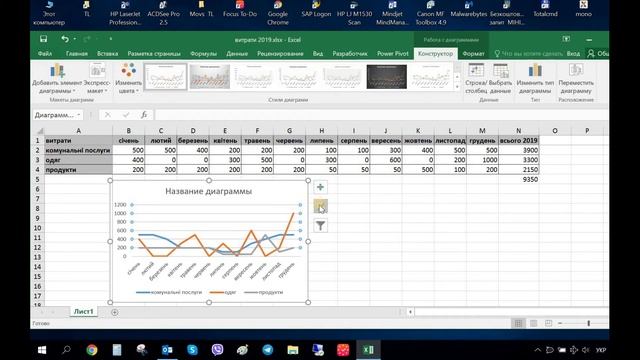
Task: Open Windows taskbar search
Action: pyautogui.click(x=66, y=350)
